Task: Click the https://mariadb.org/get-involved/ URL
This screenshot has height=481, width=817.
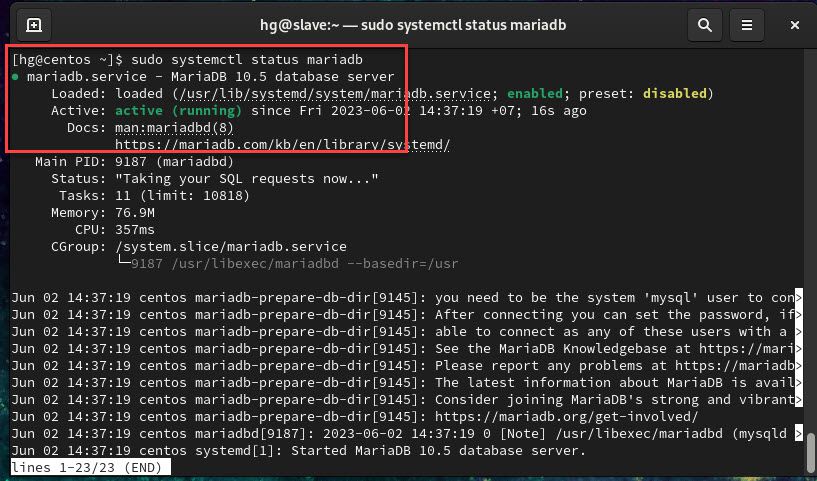Action: [x=566, y=416]
